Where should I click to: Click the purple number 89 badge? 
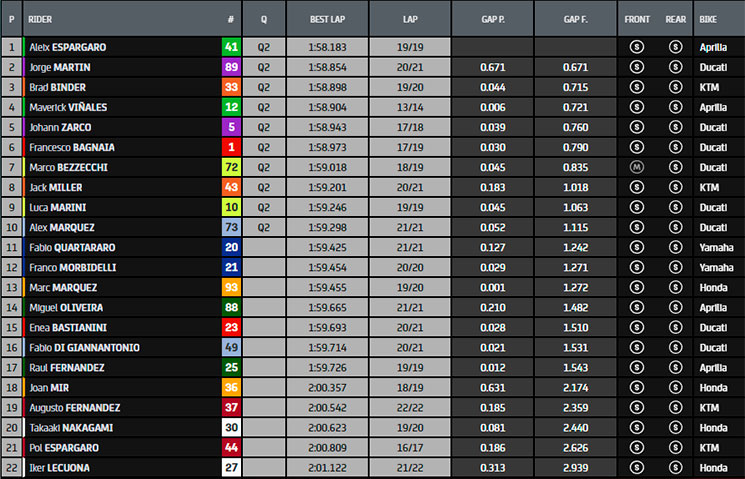(x=231, y=67)
